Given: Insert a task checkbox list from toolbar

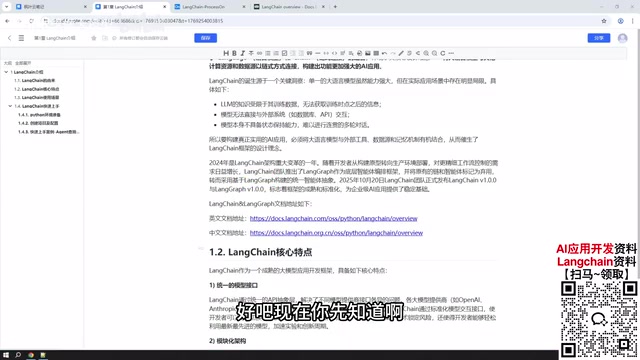Looking at the screenshot, I should point(284,53).
